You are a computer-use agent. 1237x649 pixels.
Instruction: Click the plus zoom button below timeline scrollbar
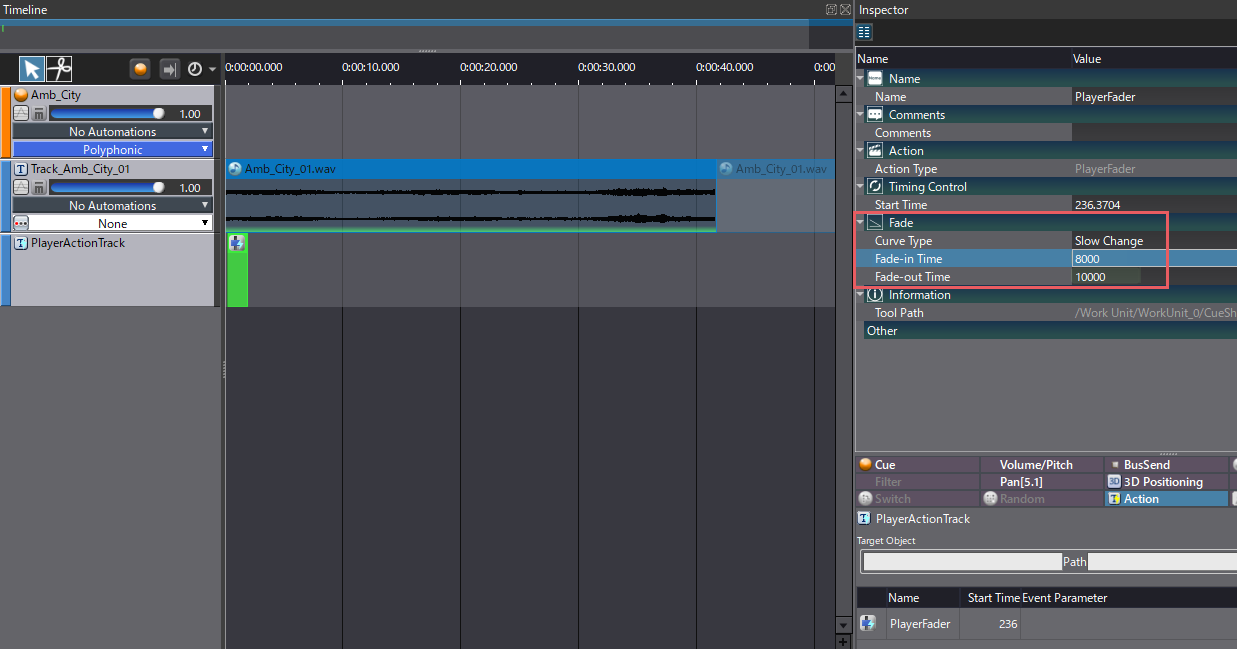(843, 641)
